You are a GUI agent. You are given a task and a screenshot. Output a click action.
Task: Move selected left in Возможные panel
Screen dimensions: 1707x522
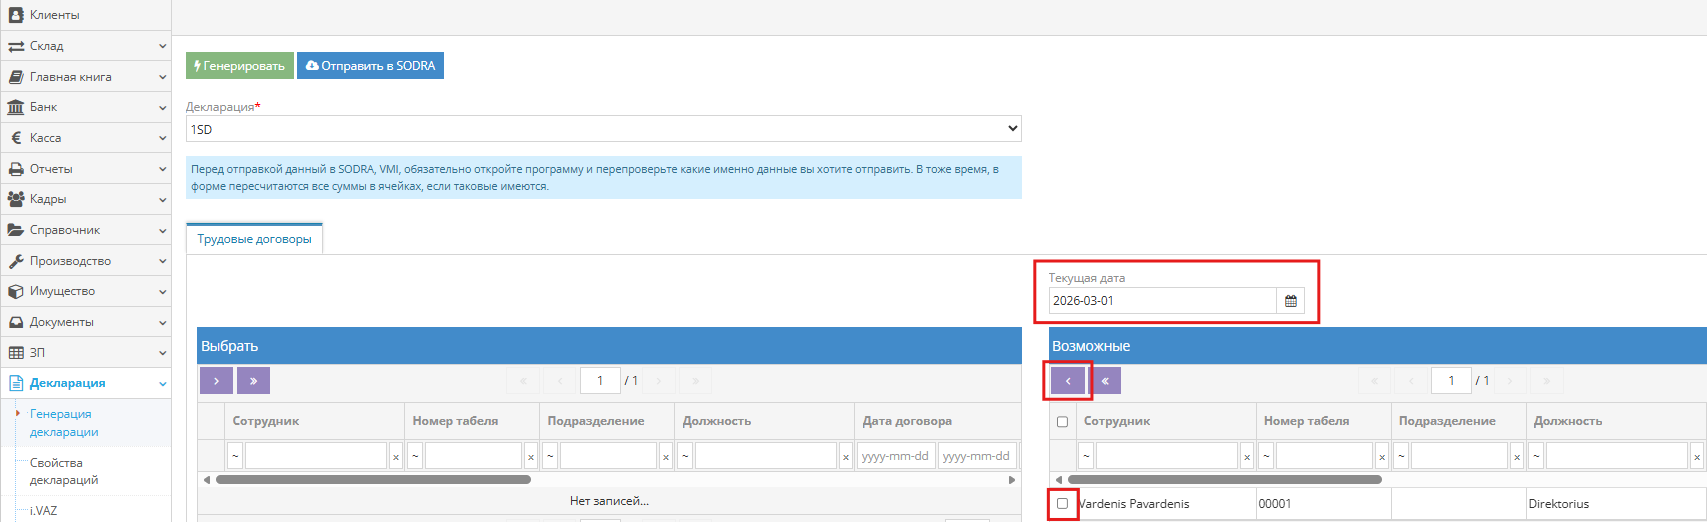click(1068, 381)
